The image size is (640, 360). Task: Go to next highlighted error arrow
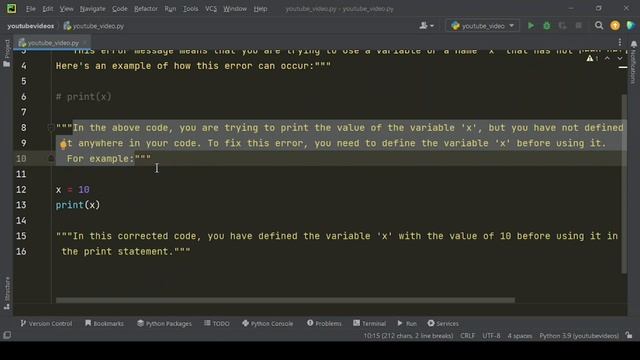click(620, 59)
